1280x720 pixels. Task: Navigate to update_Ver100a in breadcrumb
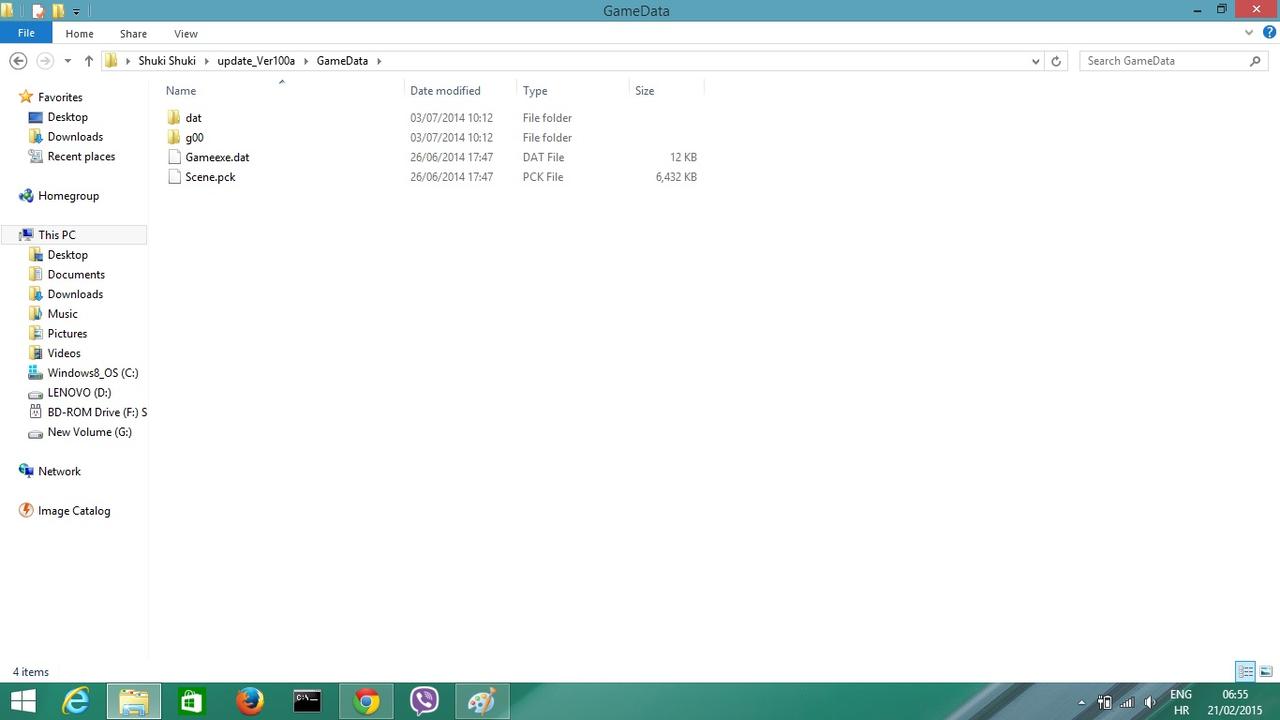pyautogui.click(x=256, y=61)
